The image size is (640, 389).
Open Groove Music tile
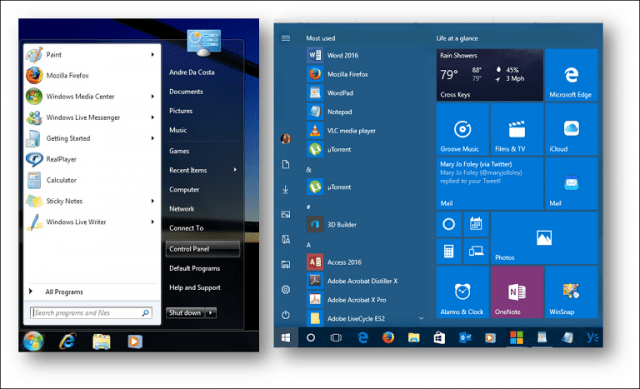(462, 129)
